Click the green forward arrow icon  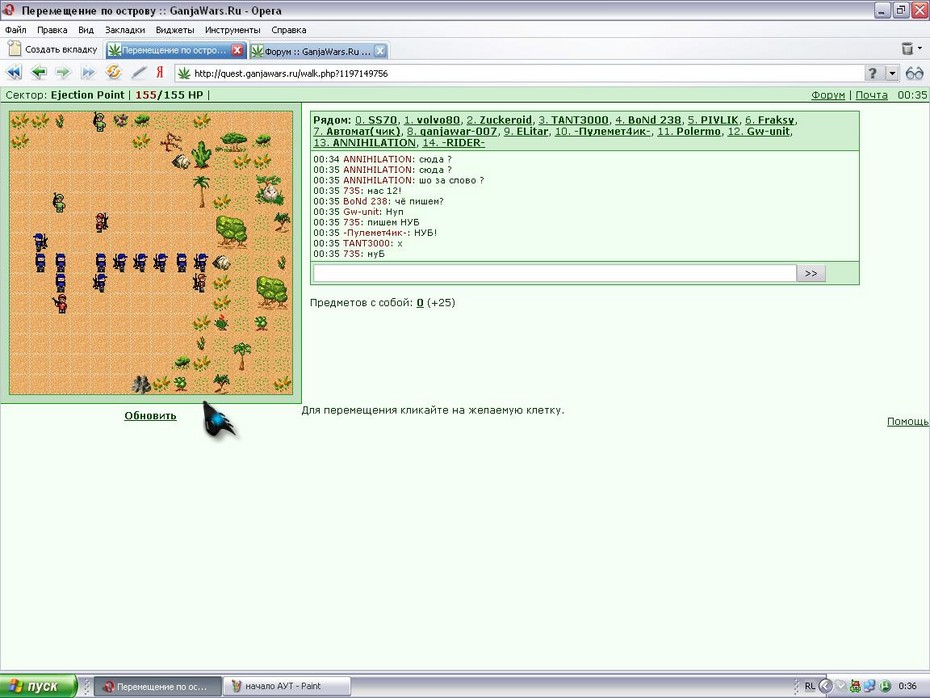[63, 73]
